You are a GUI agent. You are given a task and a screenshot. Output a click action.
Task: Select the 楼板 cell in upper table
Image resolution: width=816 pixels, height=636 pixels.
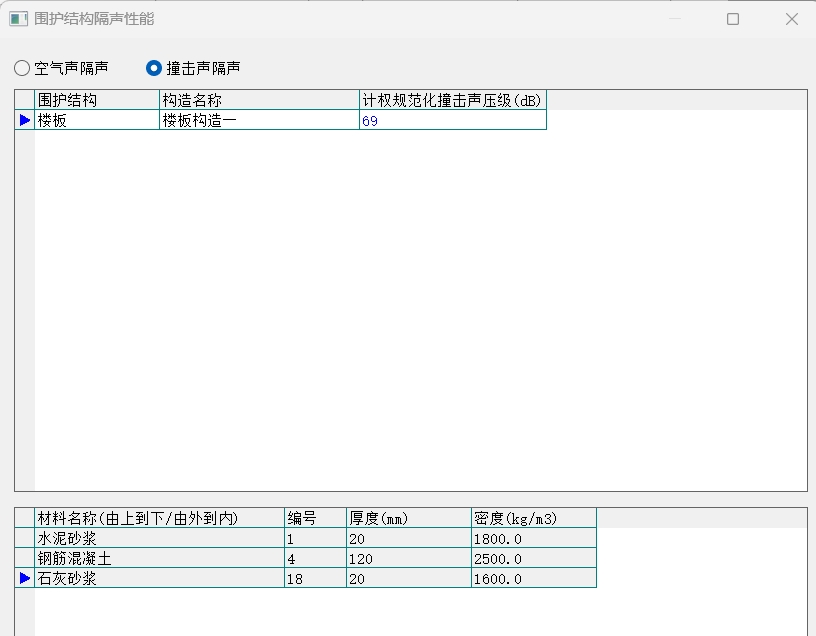96,120
